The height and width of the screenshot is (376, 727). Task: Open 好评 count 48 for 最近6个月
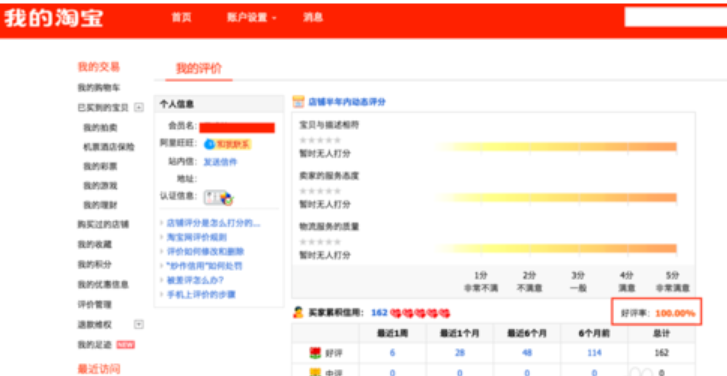pos(527,353)
